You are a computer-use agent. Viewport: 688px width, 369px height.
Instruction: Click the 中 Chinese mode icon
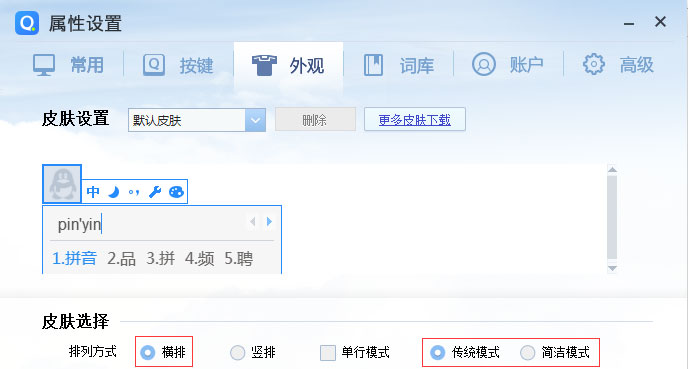point(93,192)
